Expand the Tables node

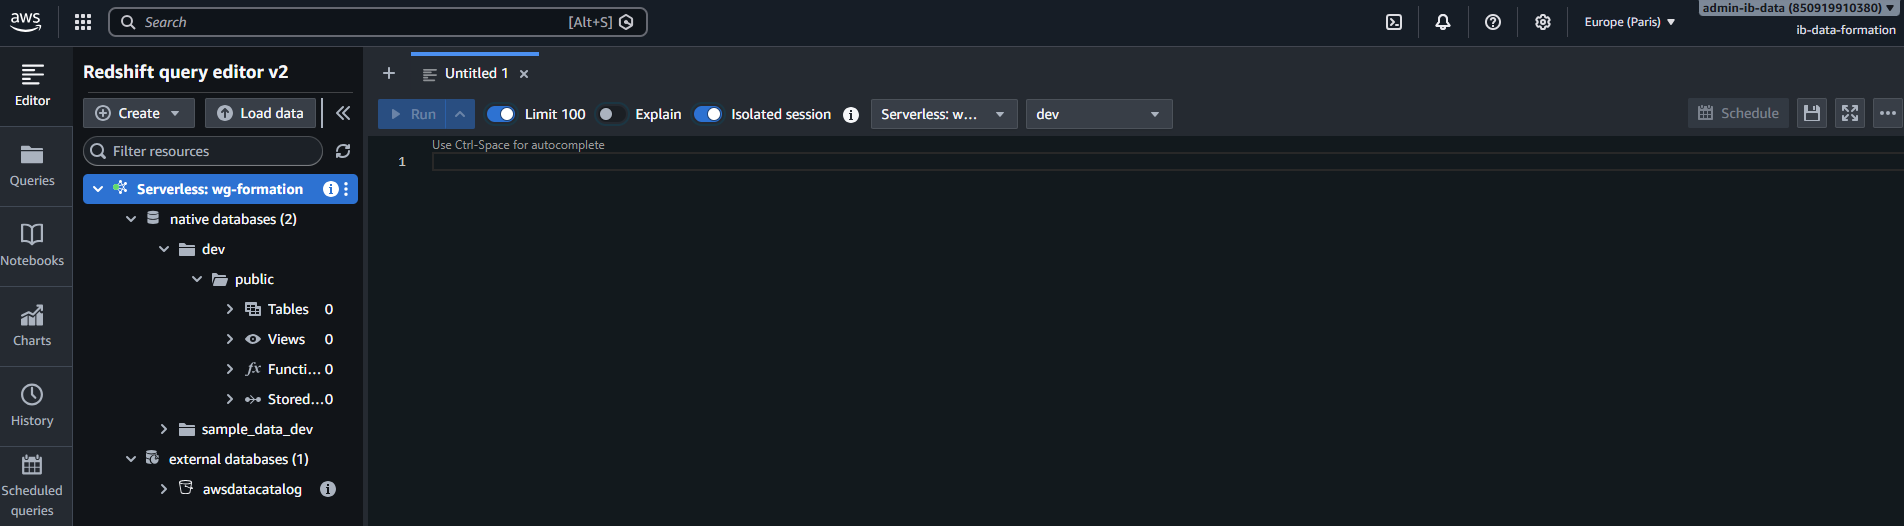coord(230,309)
